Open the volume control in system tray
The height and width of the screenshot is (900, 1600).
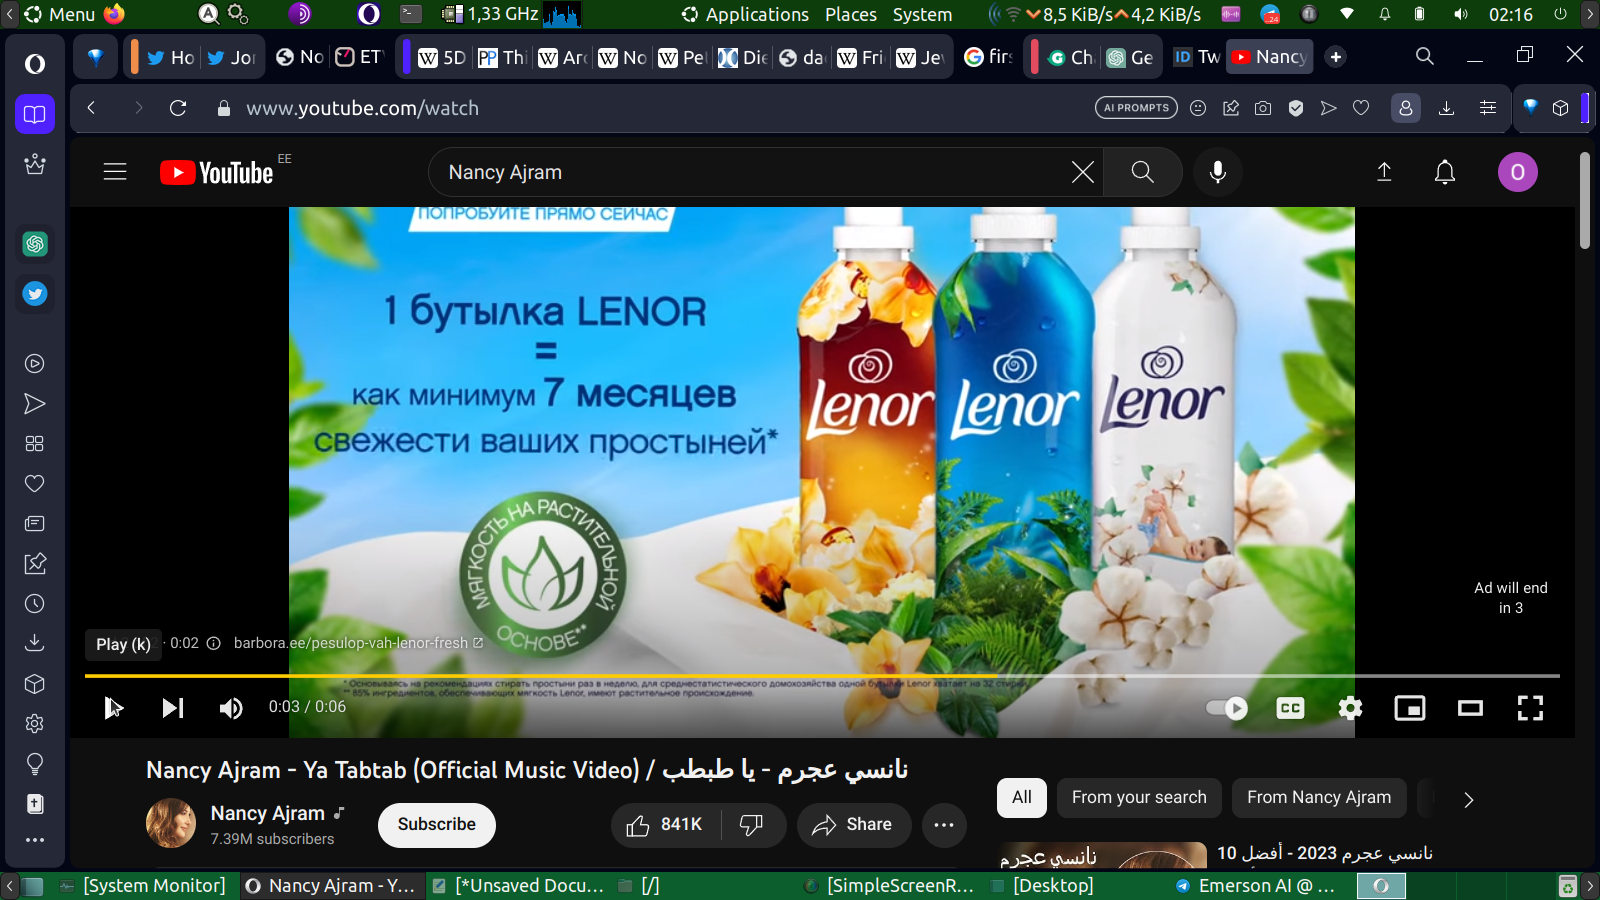point(1461,14)
